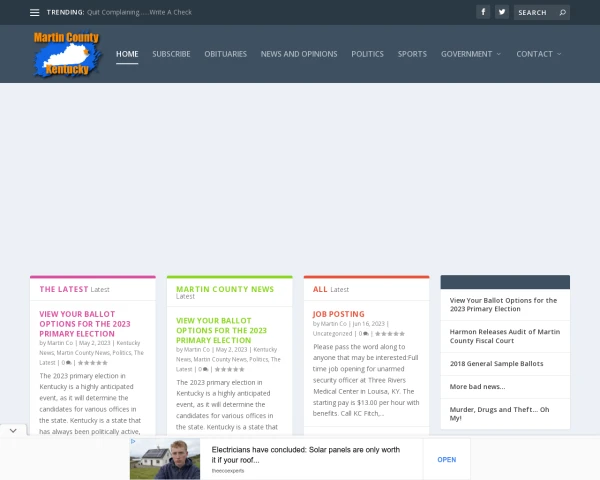
Task: Open trending story Quit Complaining Write A Check
Action: pos(139,12)
